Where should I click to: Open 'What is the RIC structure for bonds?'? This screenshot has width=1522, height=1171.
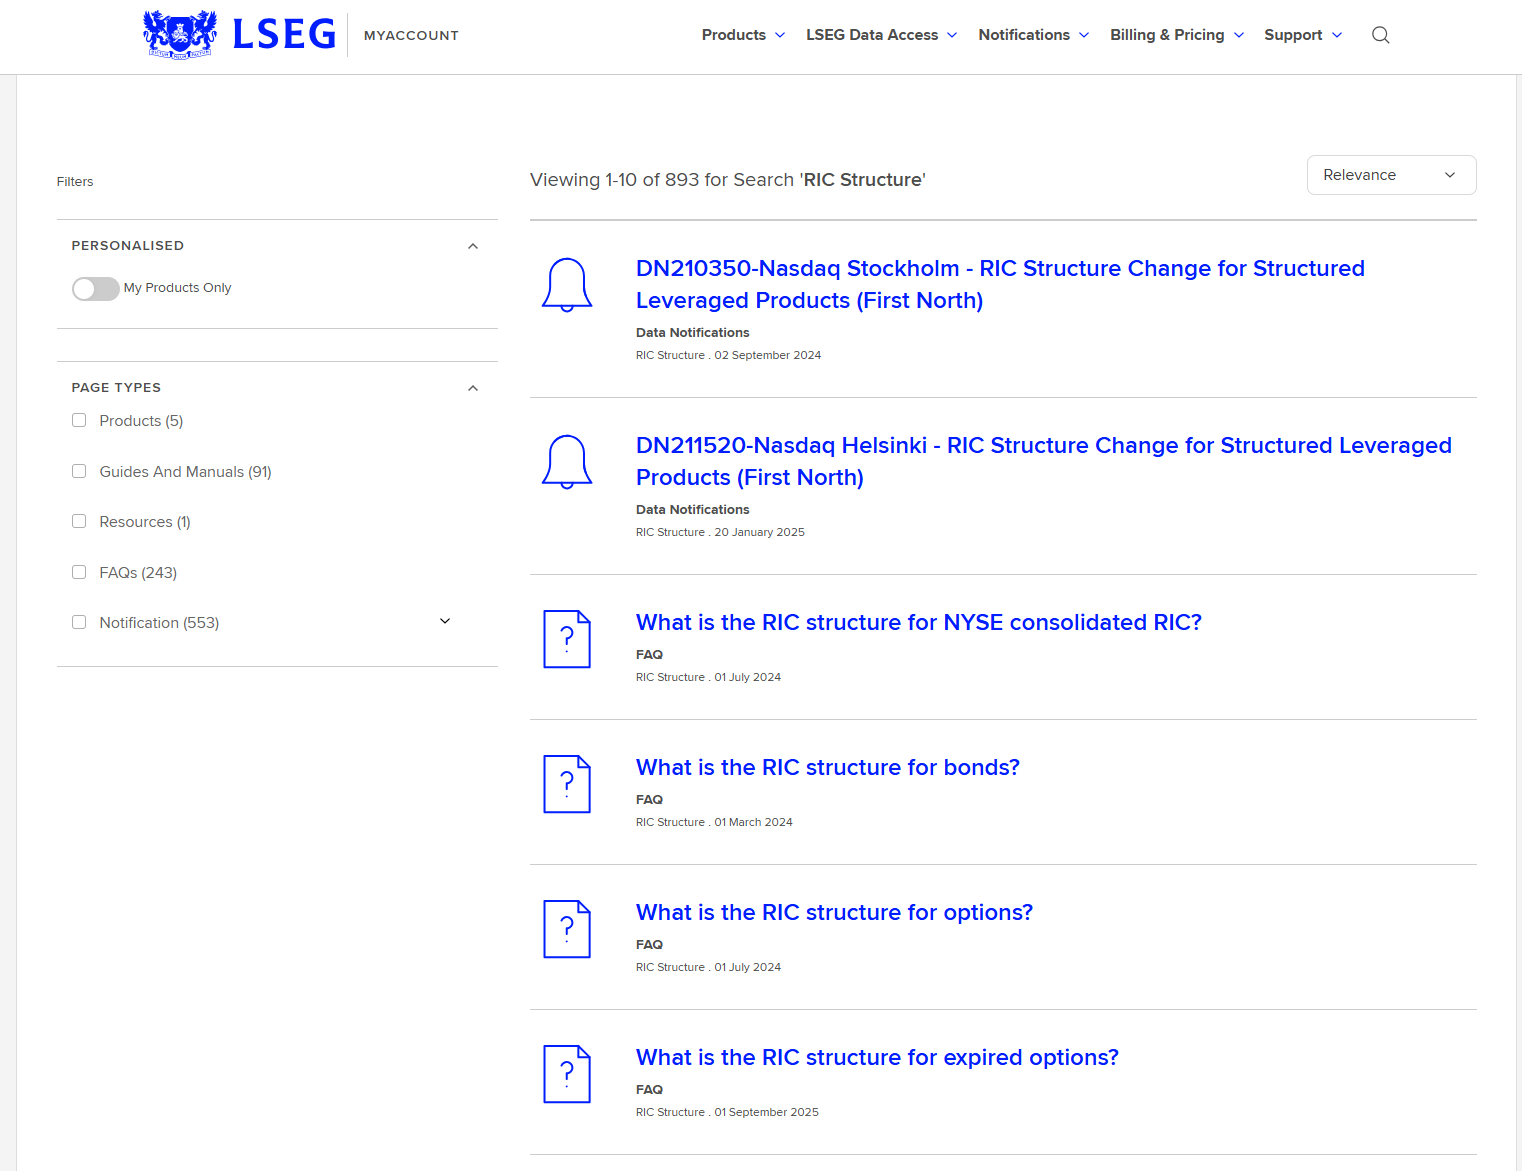click(x=828, y=767)
